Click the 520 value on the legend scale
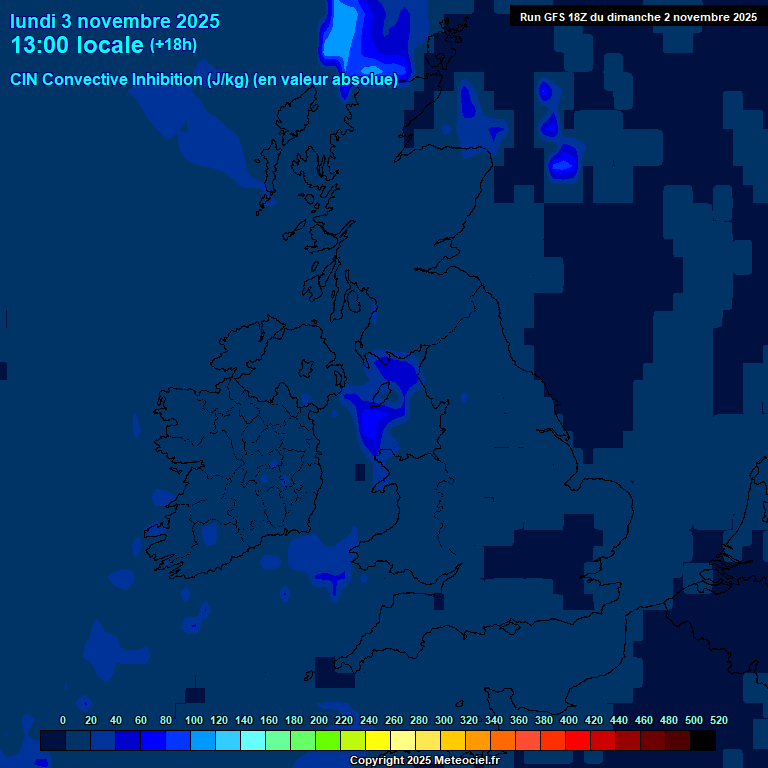Screen dimensions: 768x768 (x=718, y=720)
